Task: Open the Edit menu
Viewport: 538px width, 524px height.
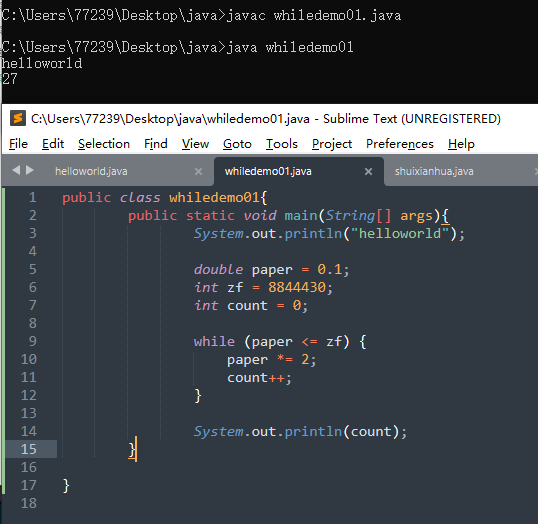Action: (53, 144)
